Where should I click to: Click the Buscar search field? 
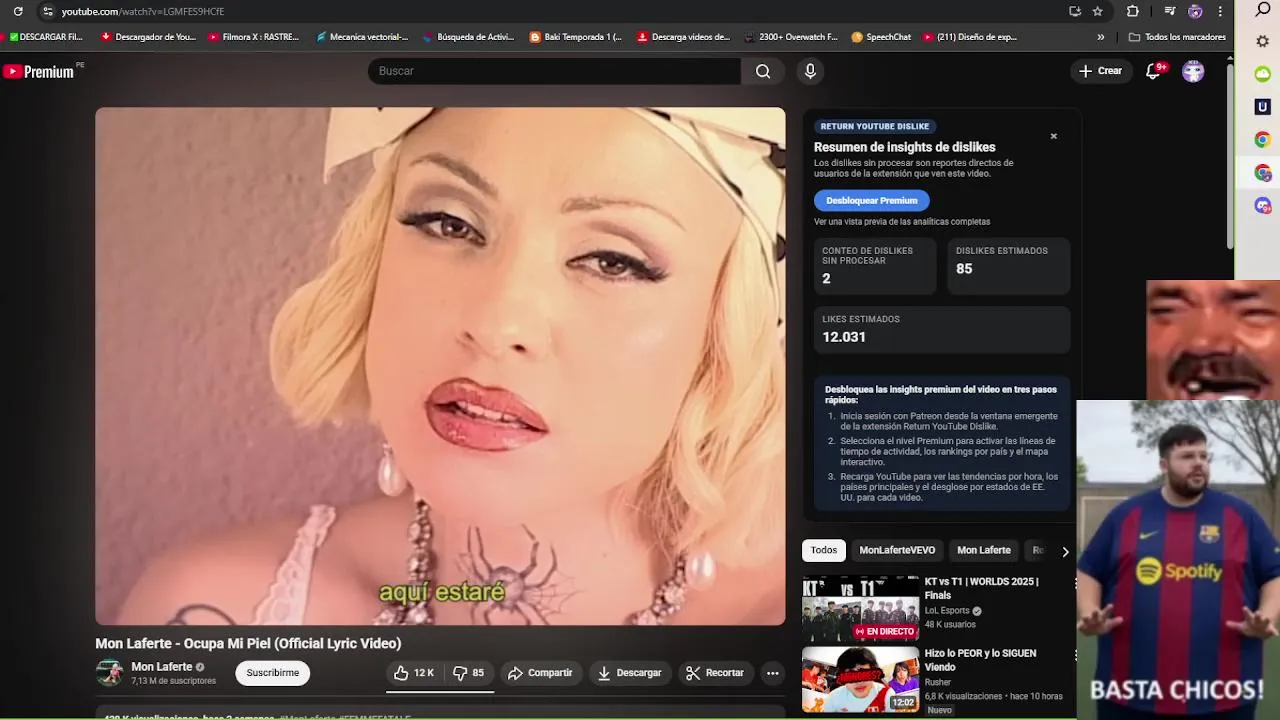tap(554, 71)
